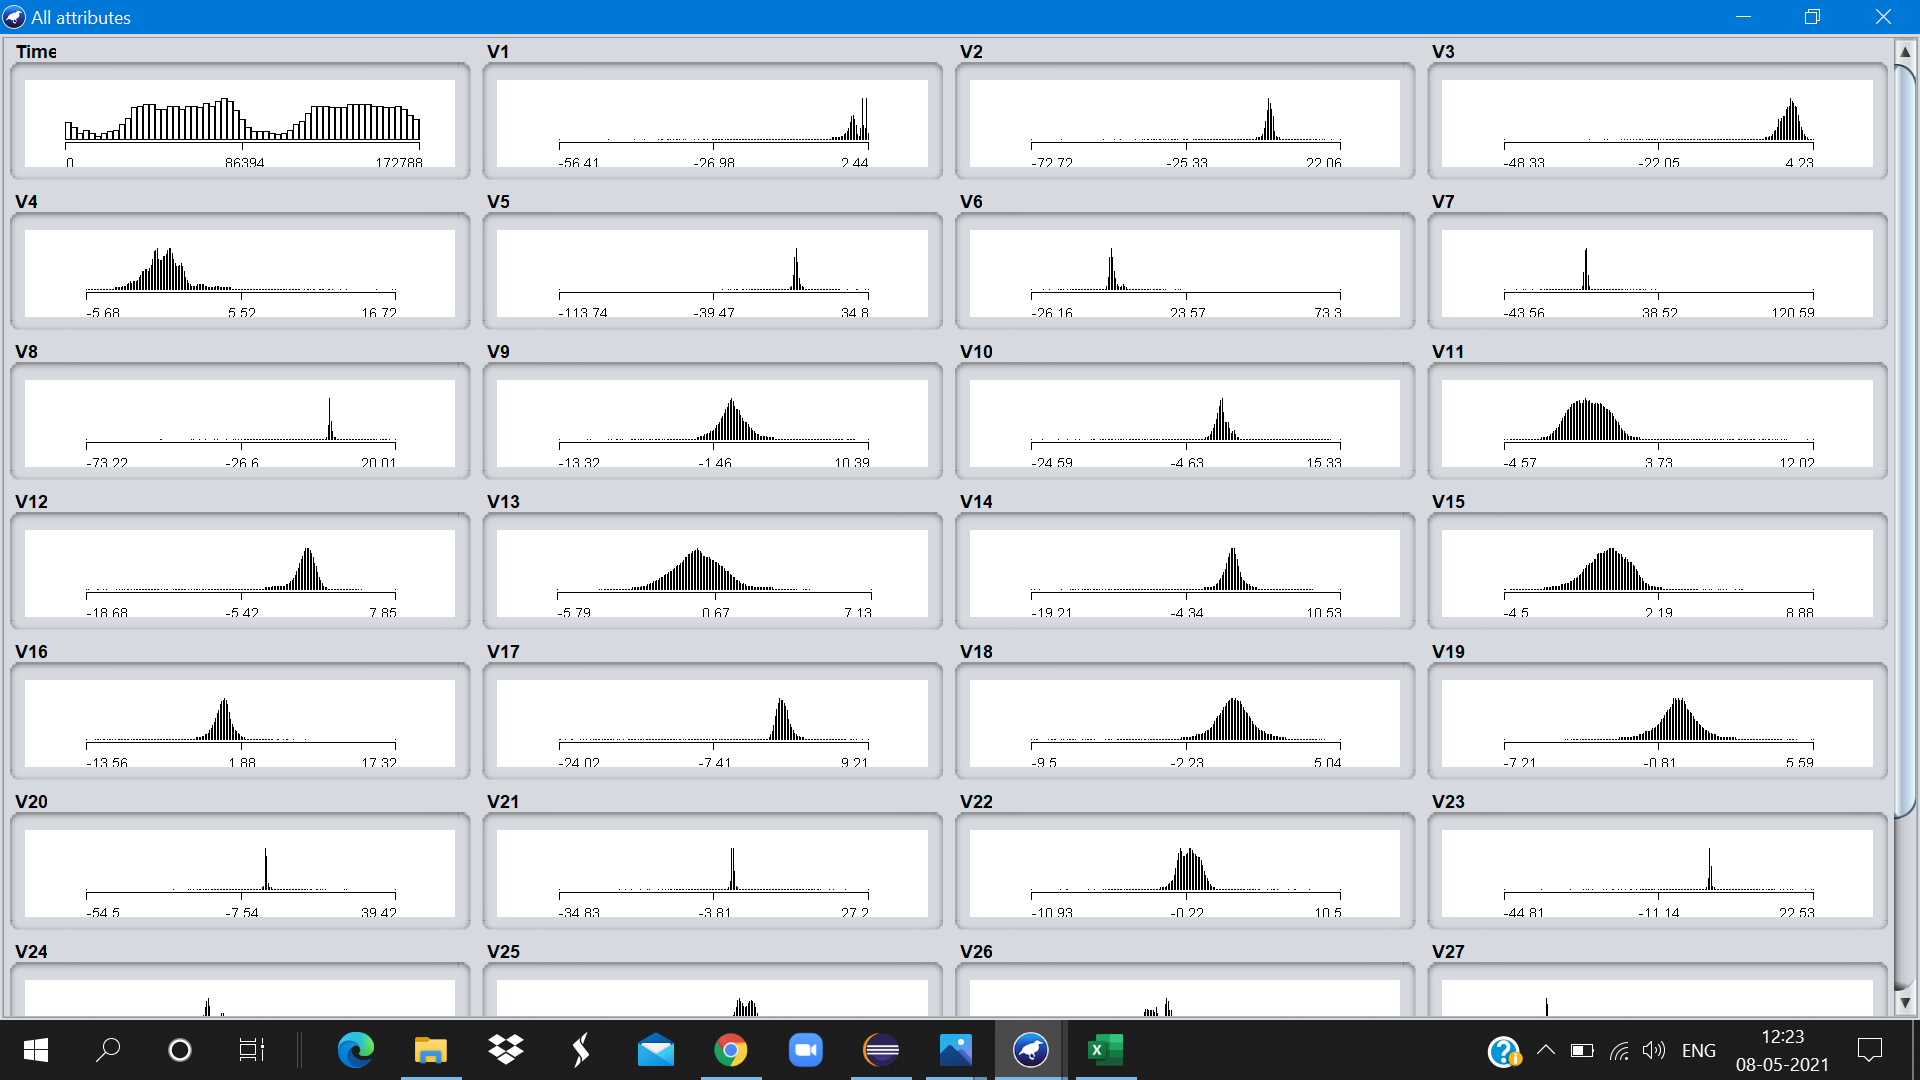Click the Weka icon in title bar
This screenshot has height=1080, width=1920.
click(x=14, y=17)
